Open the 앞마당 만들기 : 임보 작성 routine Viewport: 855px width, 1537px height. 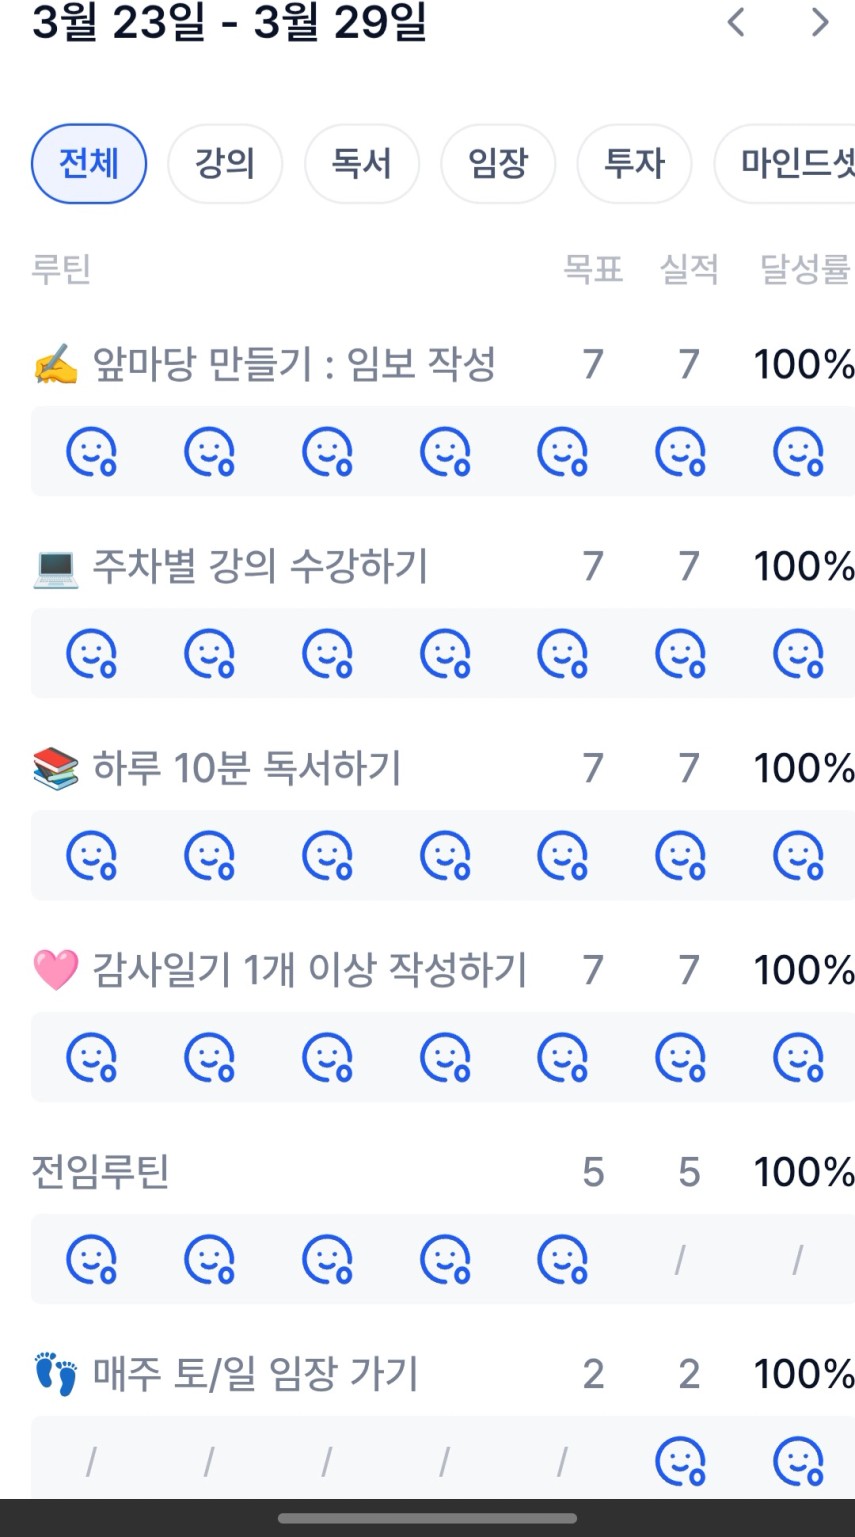(x=293, y=364)
